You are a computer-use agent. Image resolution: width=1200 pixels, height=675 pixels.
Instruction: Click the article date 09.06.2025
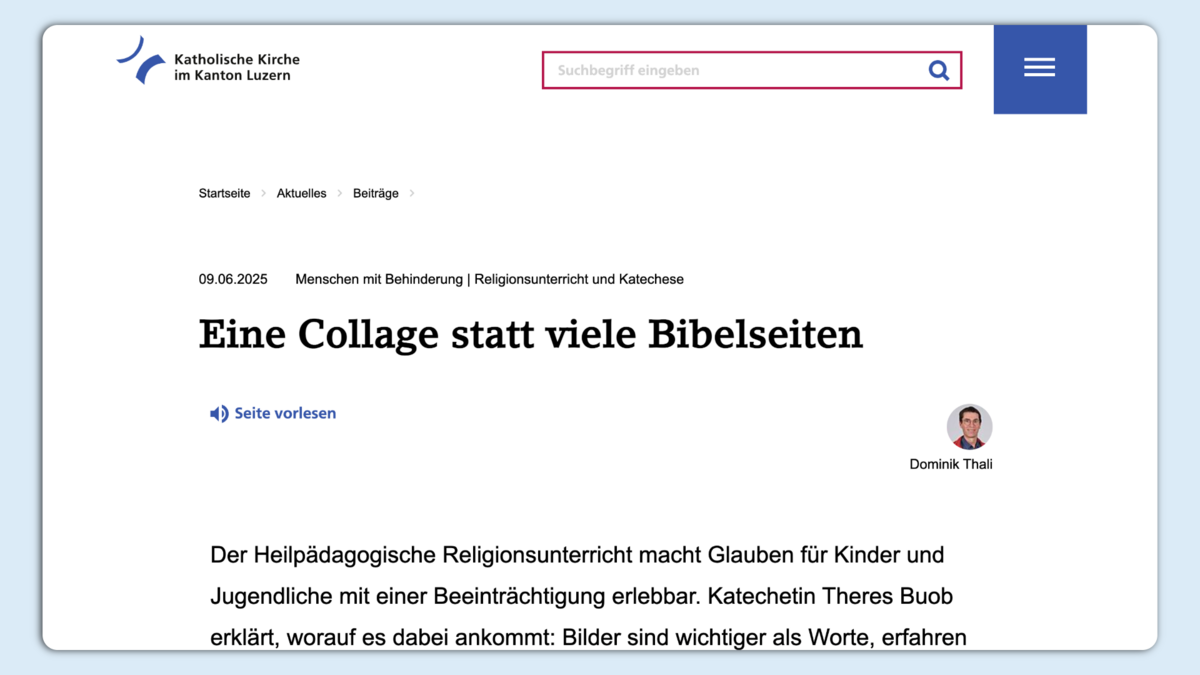pyautogui.click(x=233, y=280)
